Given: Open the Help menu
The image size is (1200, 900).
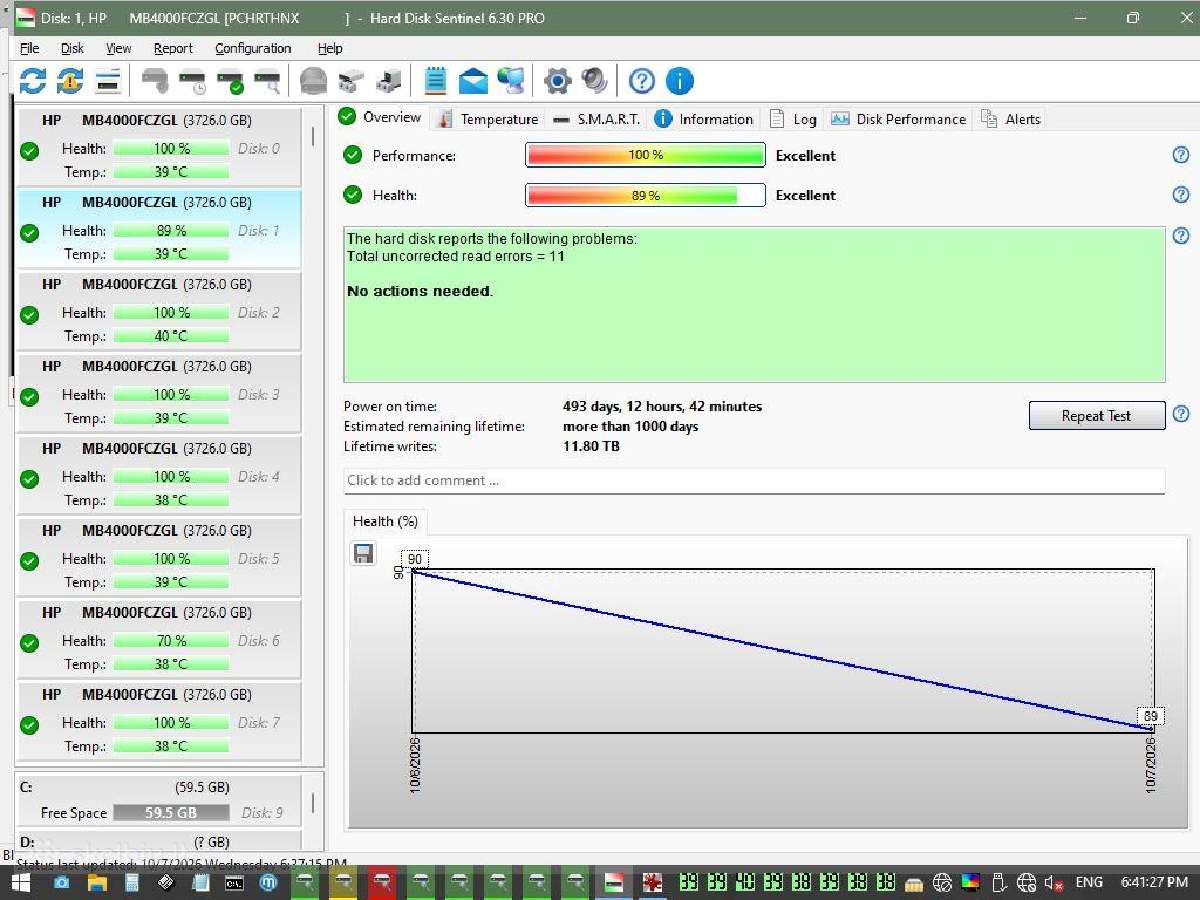Looking at the screenshot, I should [330, 48].
